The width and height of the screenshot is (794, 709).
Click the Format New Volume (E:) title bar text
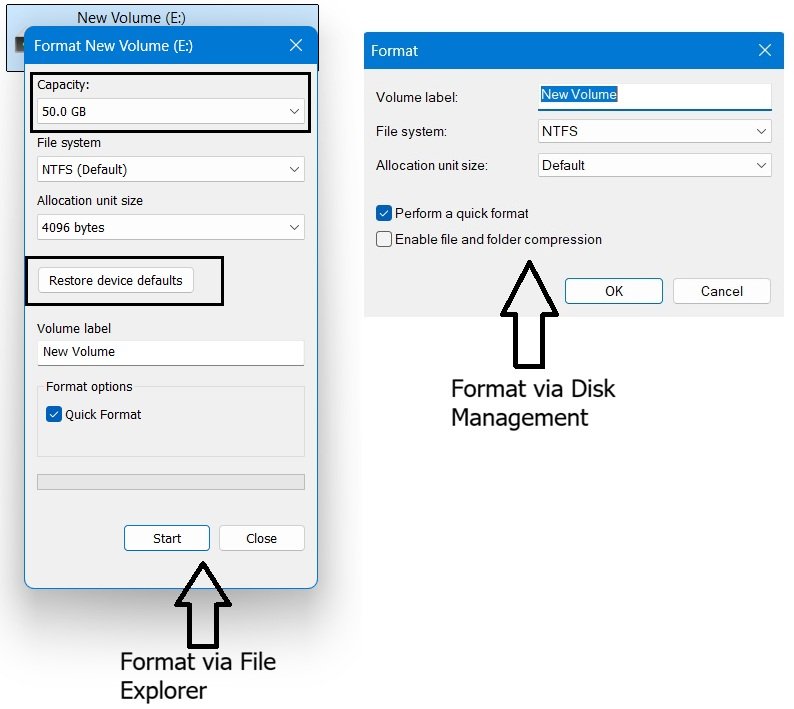[x=113, y=46]
